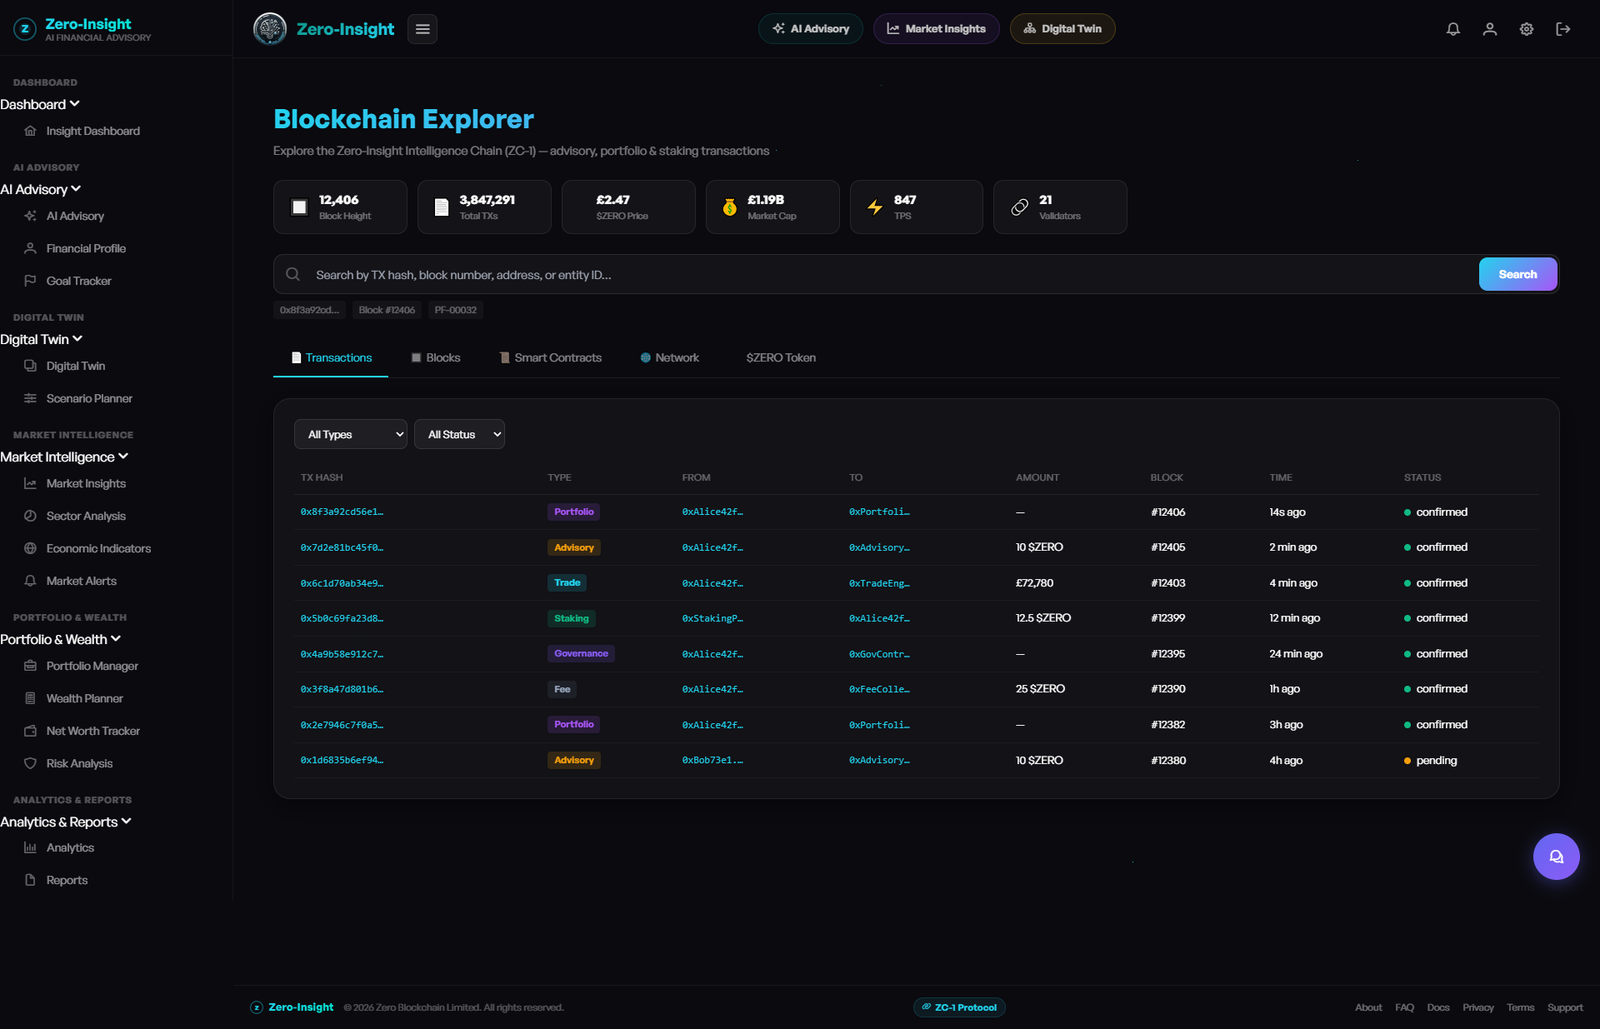Open transaction hash 0x7d2e81bc45f0

[x=342, y=548]
